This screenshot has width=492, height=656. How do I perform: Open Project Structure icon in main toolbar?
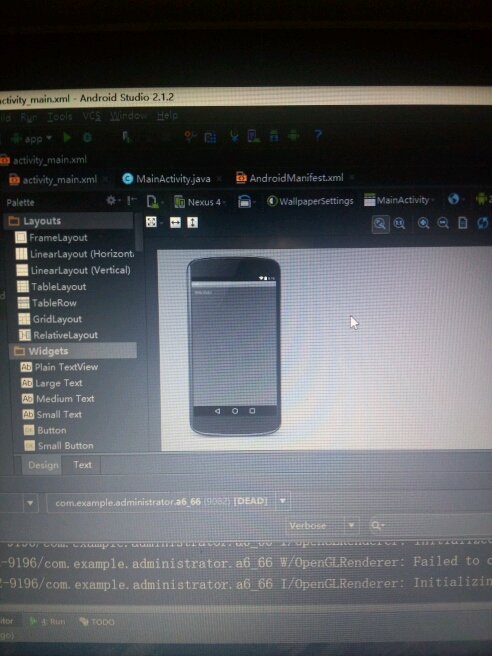(x=210, y=137)
